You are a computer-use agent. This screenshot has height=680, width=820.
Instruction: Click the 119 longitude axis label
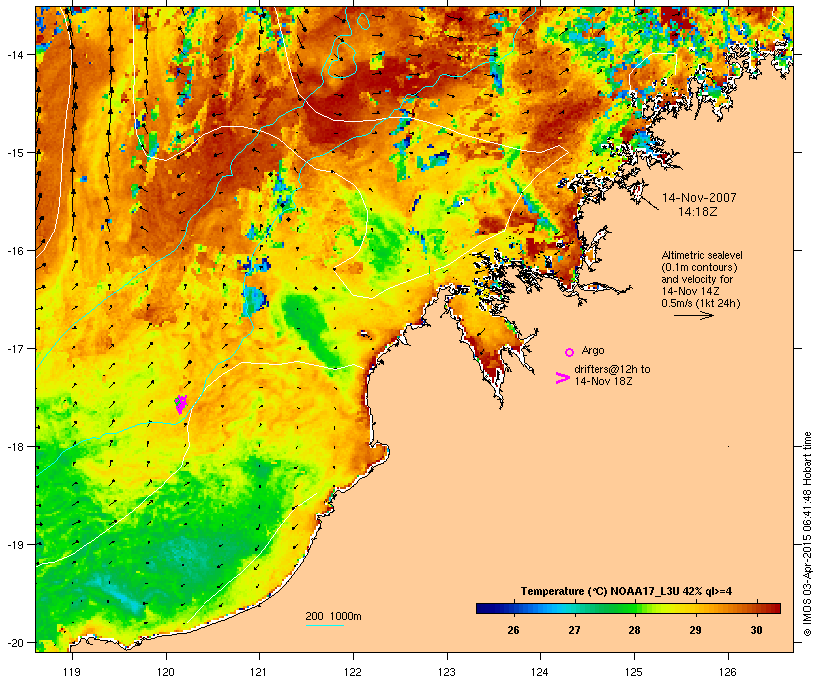pyautogui.click(x=72, y=672)
